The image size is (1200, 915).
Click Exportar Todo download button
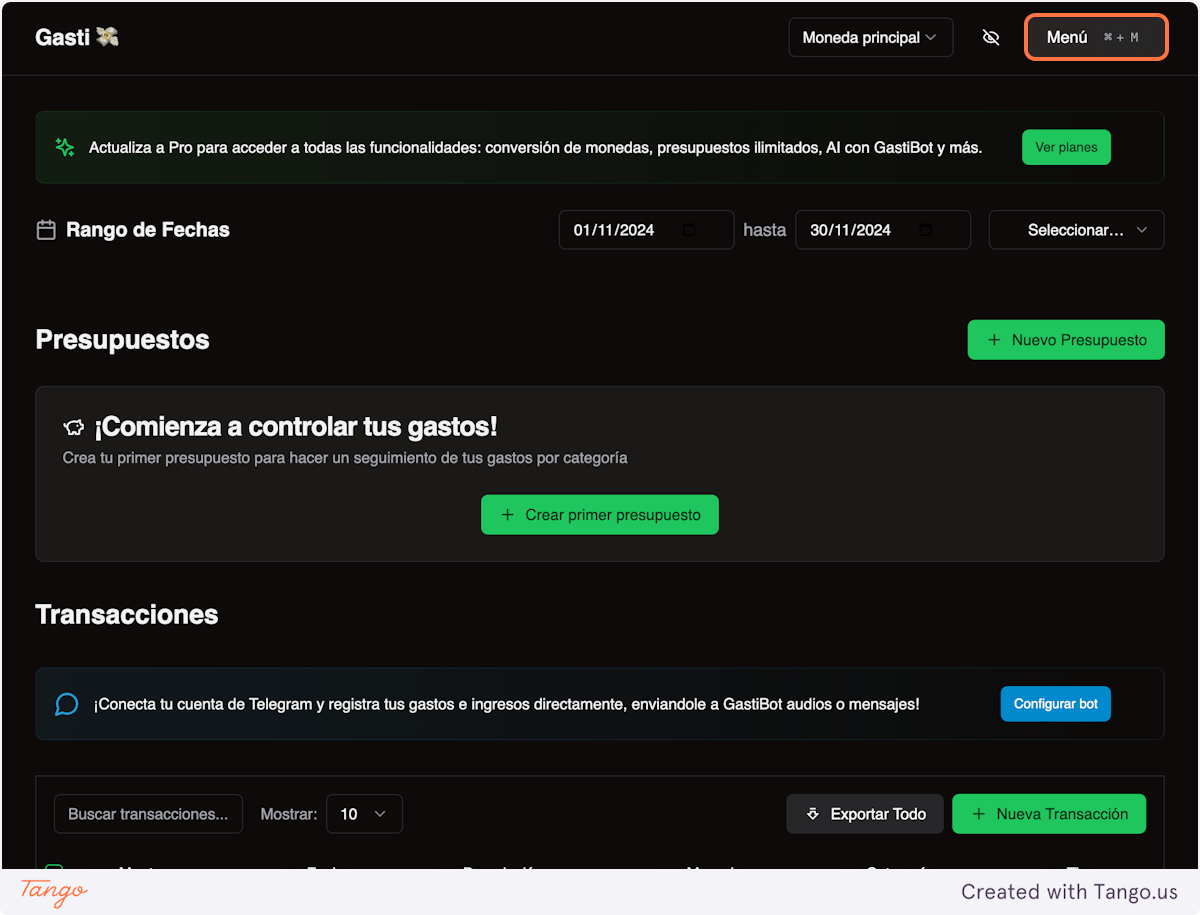point(865,814)
